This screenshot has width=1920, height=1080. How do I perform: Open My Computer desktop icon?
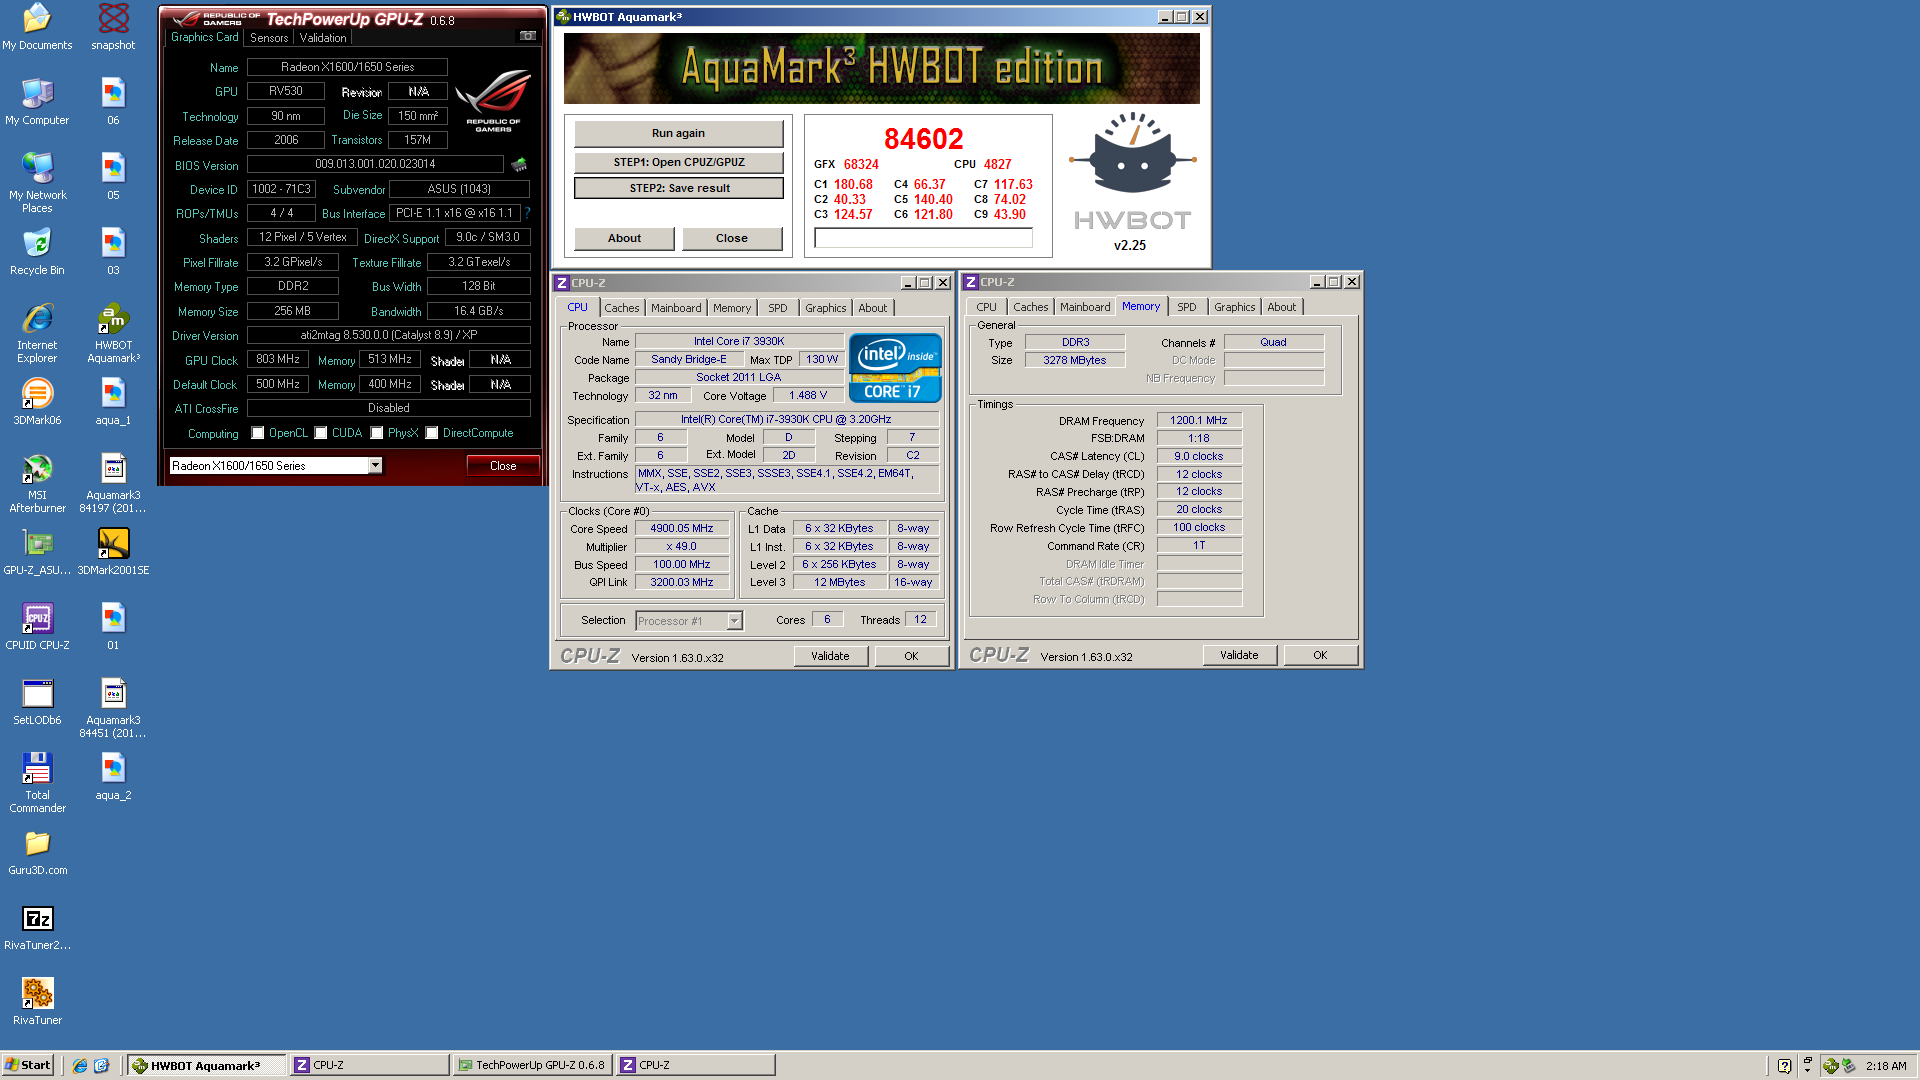pyautogui.click(x=37, y=102)
